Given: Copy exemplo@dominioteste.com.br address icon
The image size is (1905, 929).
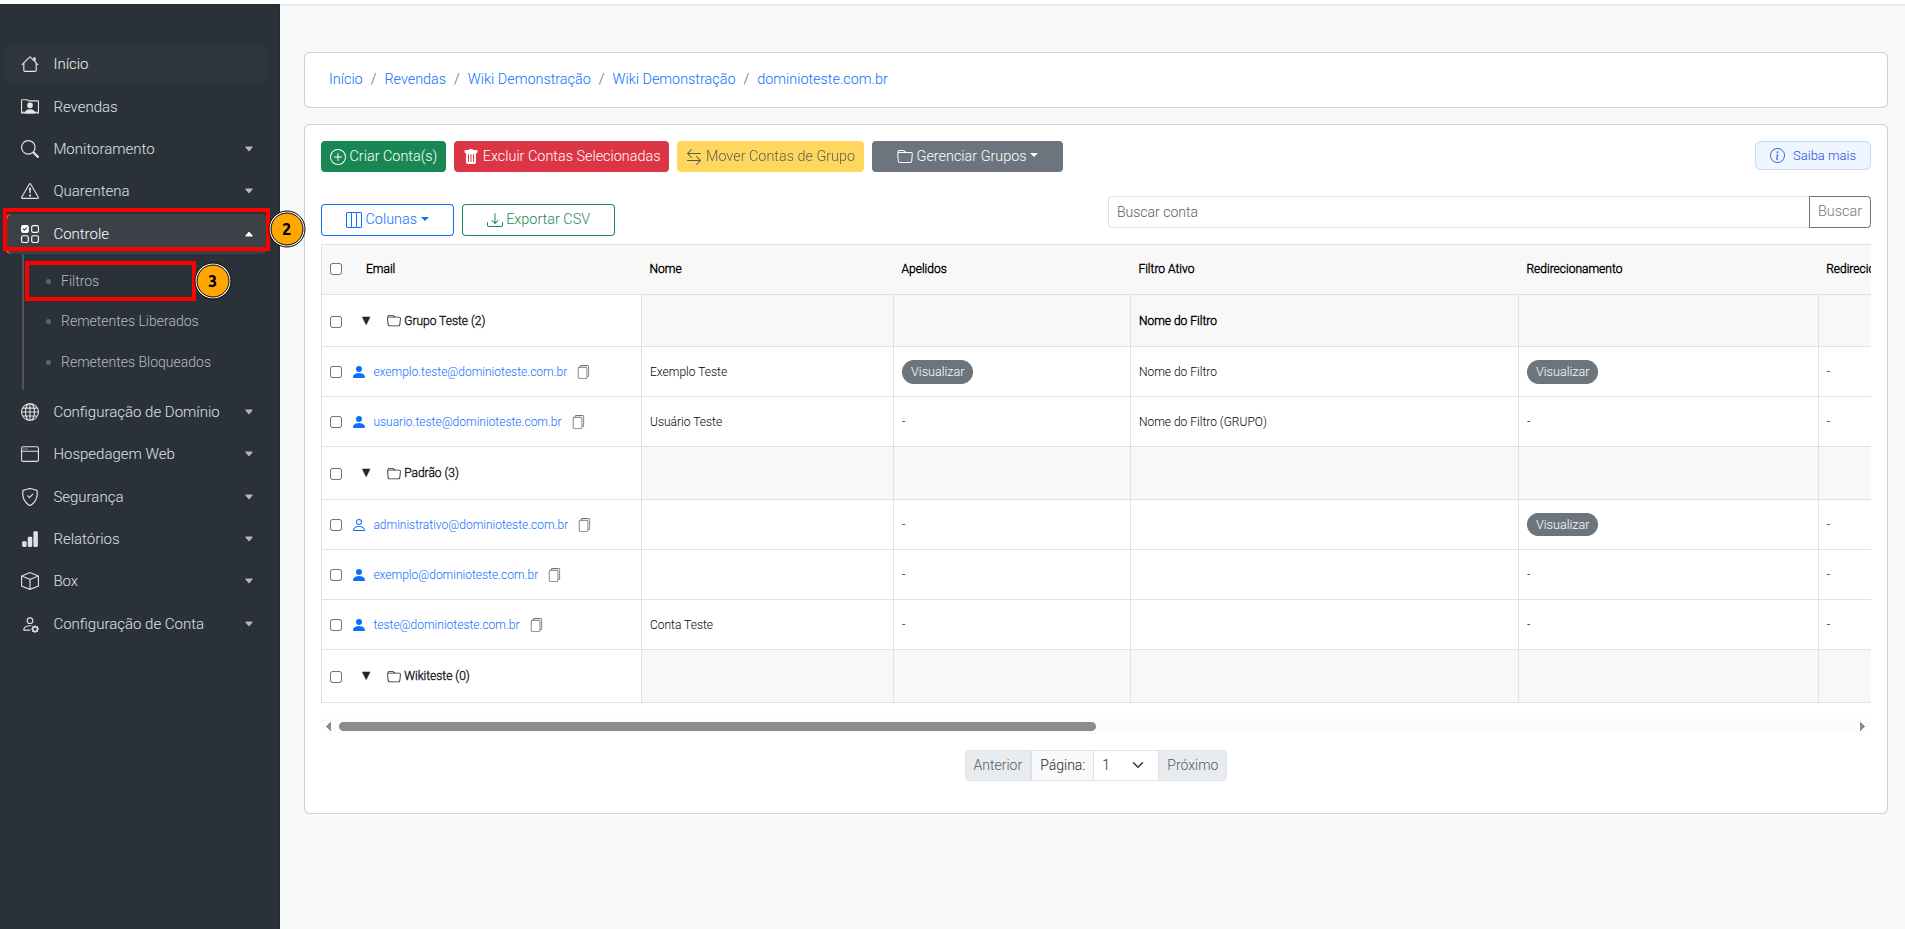Looking at the screenshot, I should click(555, 575).
